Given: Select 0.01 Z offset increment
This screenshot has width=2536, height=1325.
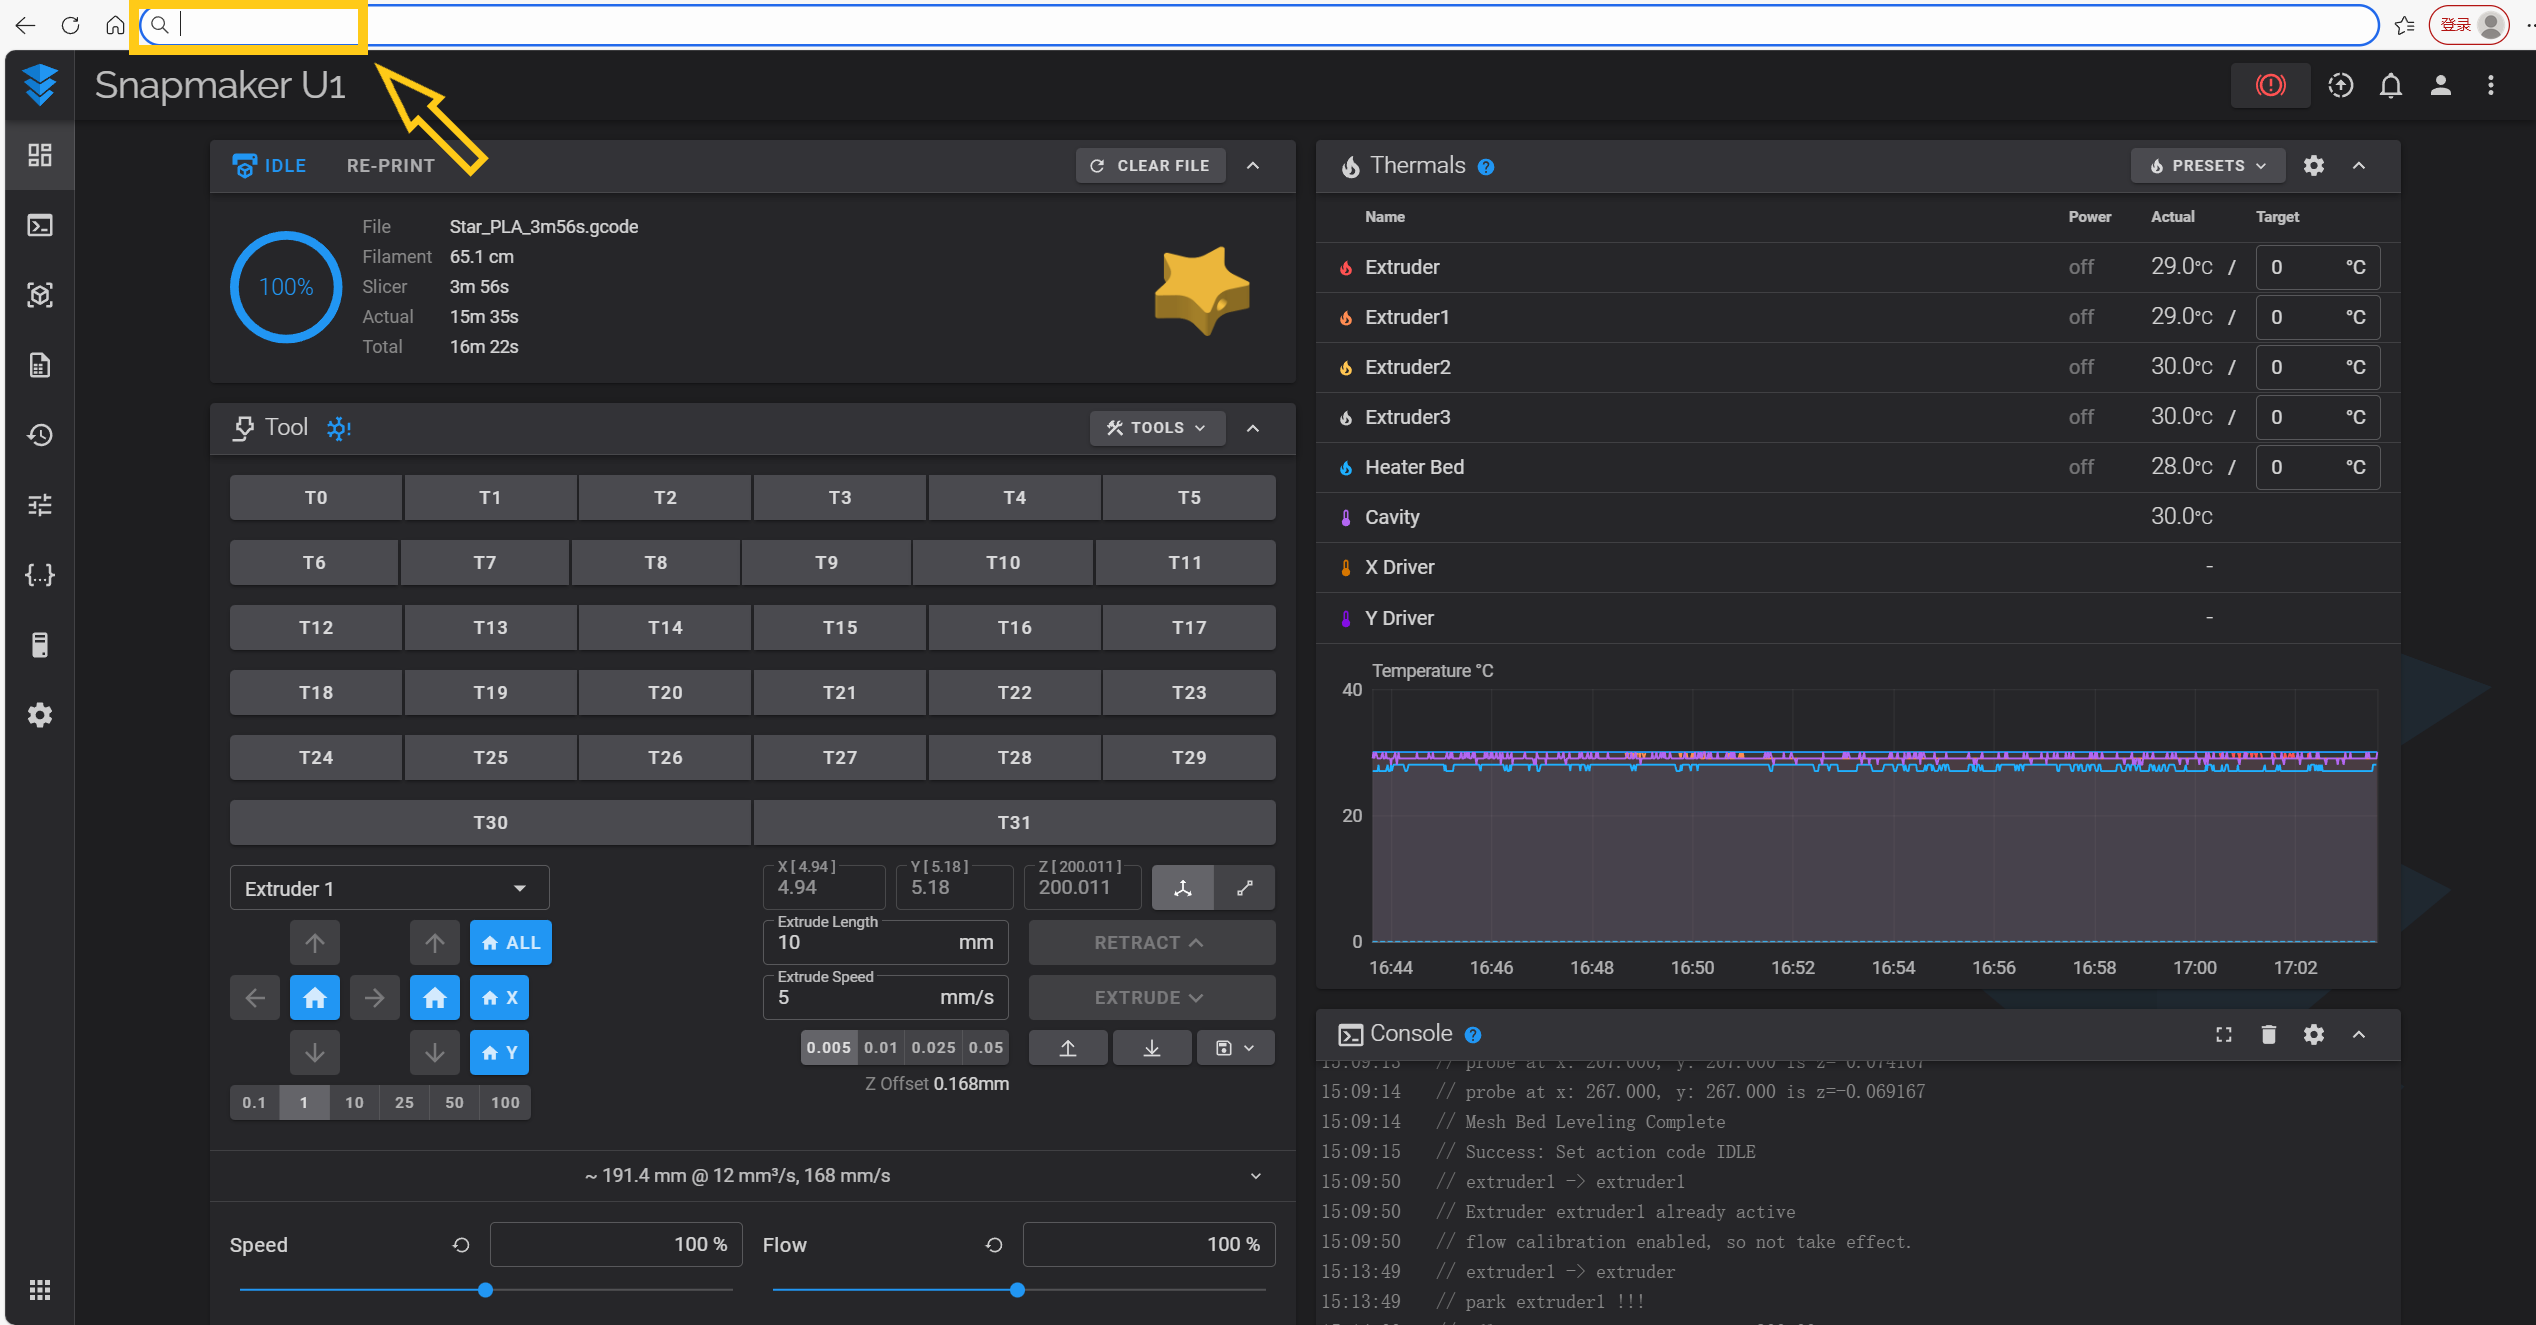Looking at the screenshot, I should (880, 1047).
